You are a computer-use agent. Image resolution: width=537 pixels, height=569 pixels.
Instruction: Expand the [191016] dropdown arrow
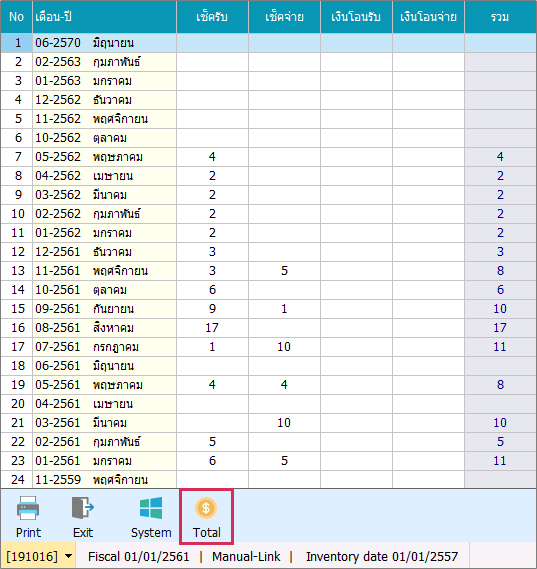pos(68,556)
